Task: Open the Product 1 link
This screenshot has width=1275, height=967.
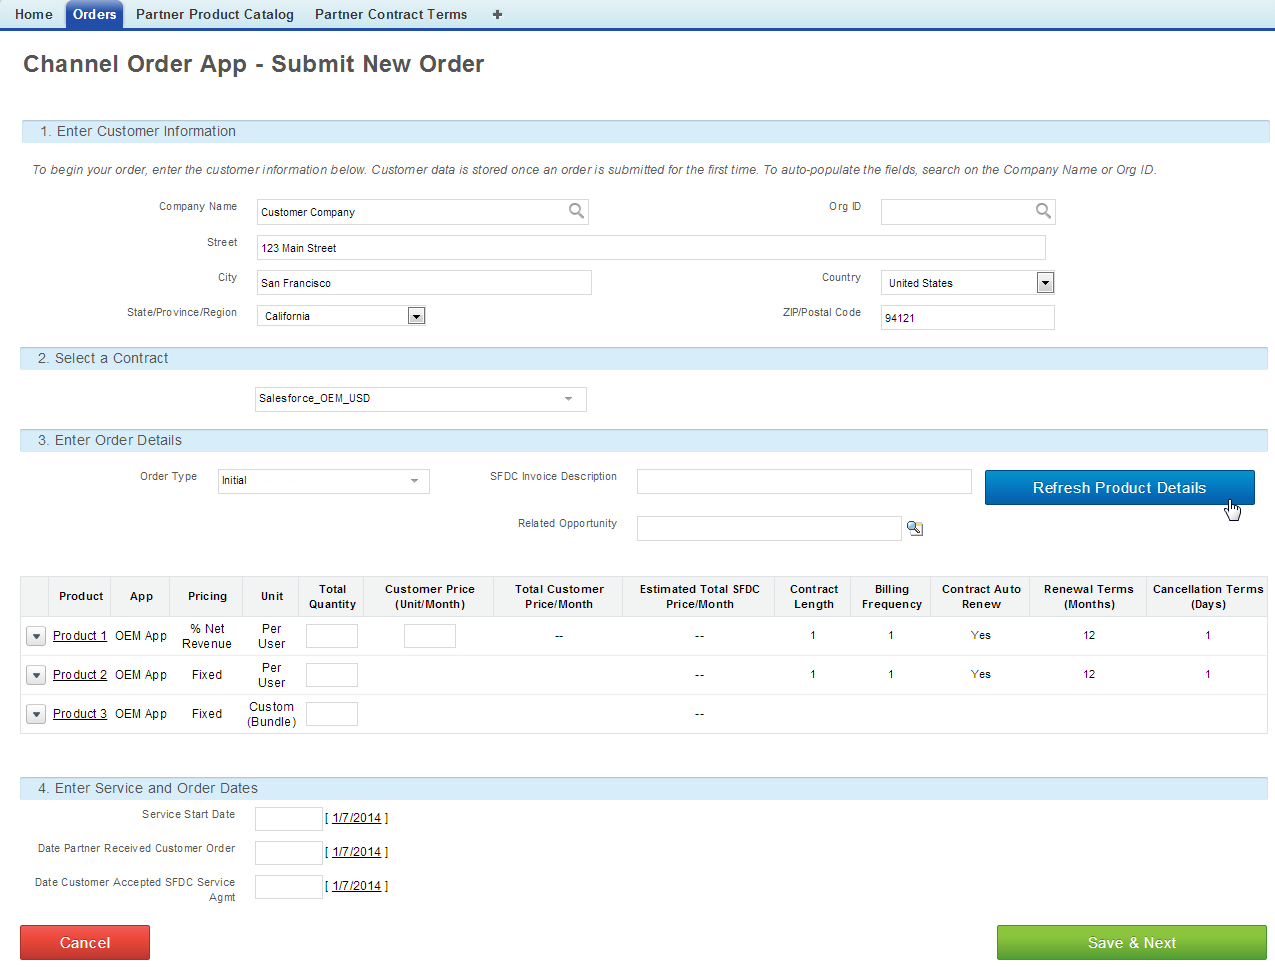Action: pyautogui.click(x=80, y=636)
